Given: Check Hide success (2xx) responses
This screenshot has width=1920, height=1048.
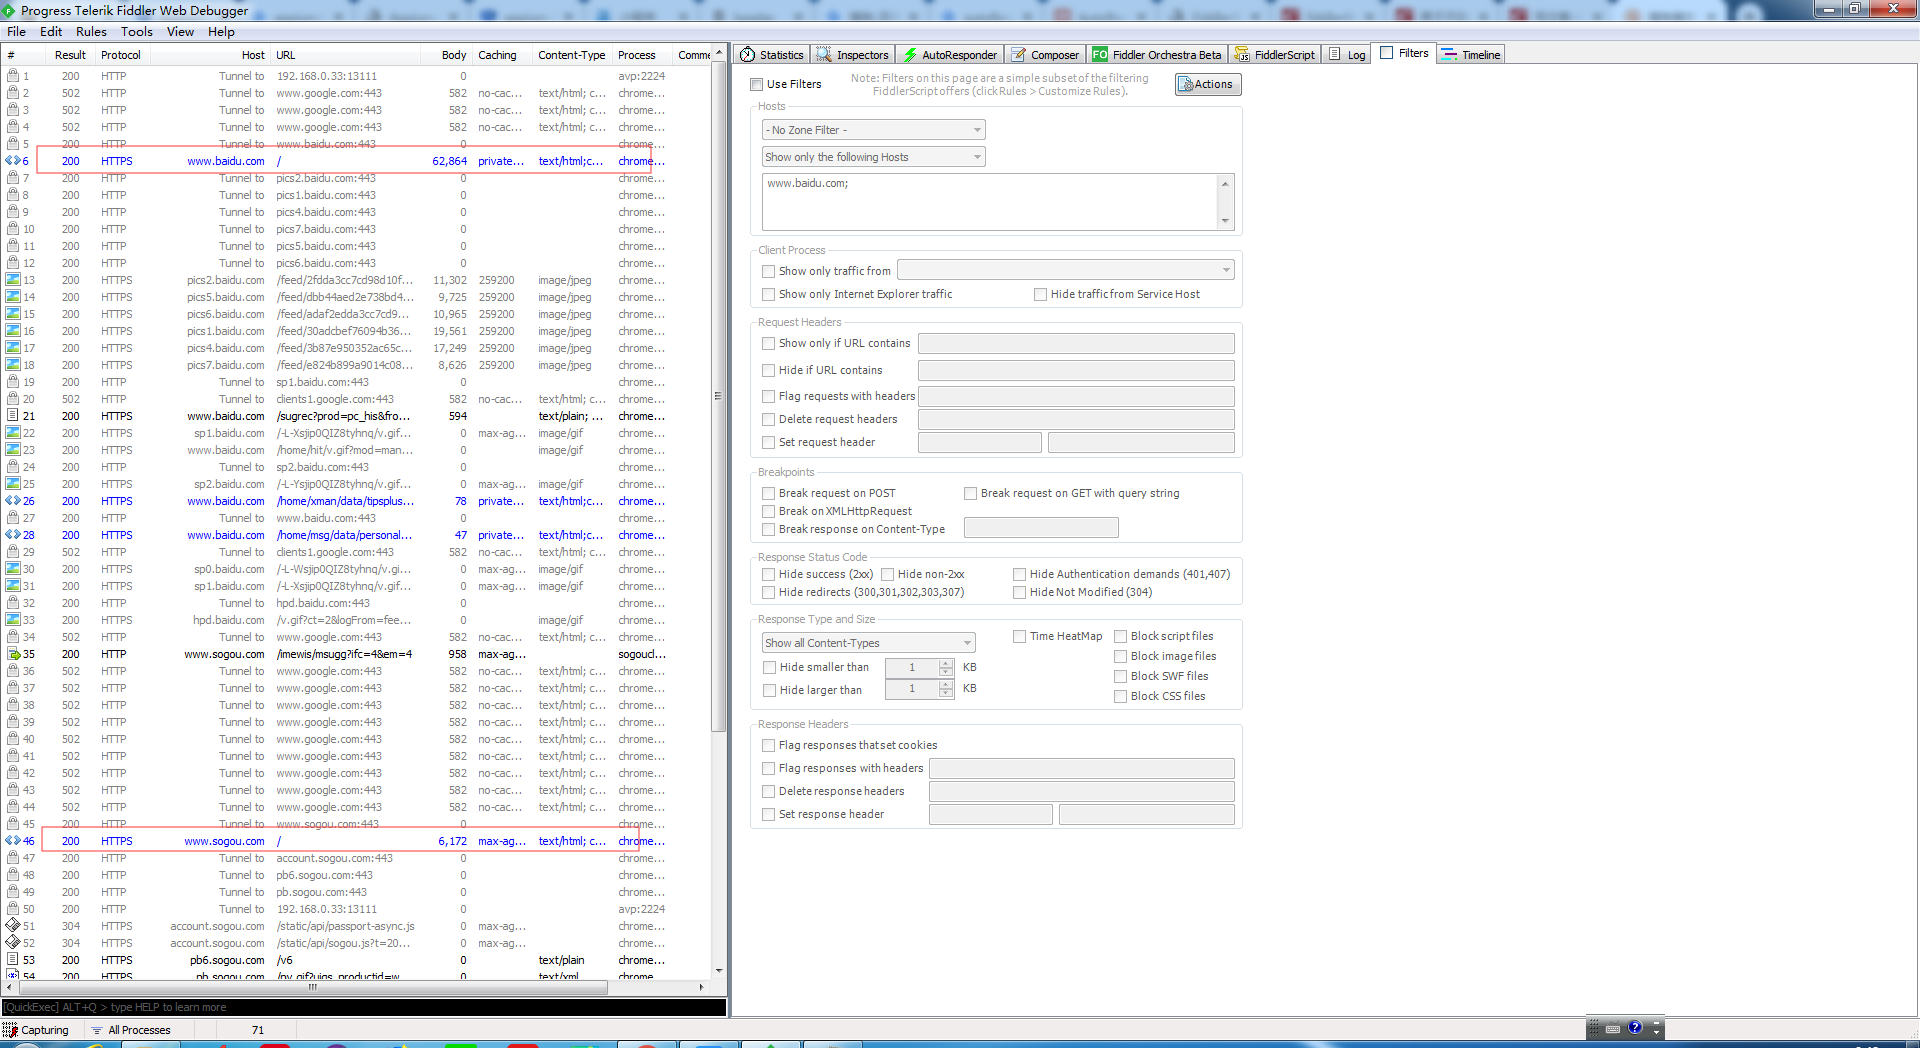Looking at the screenshot, I should coord(768,574).
